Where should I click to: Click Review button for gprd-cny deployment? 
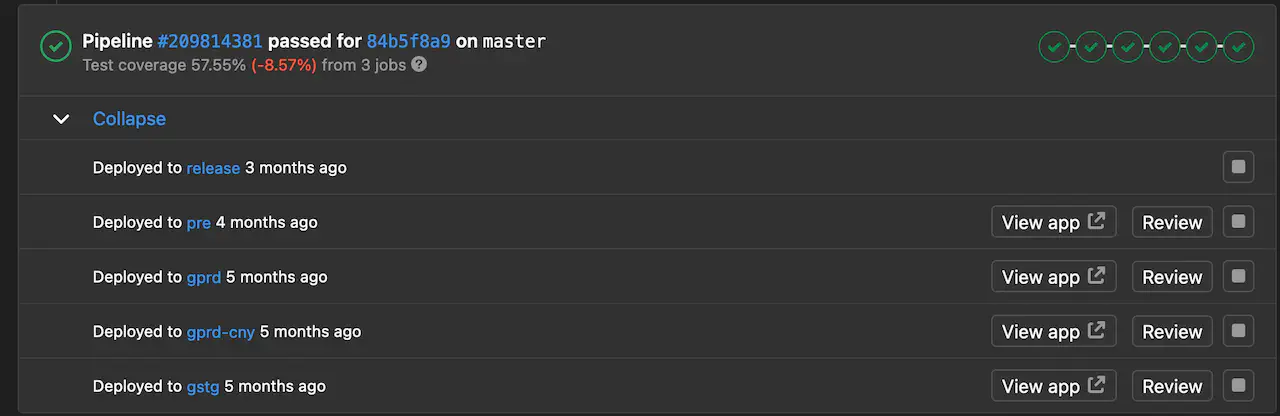tap(1172, 332)
